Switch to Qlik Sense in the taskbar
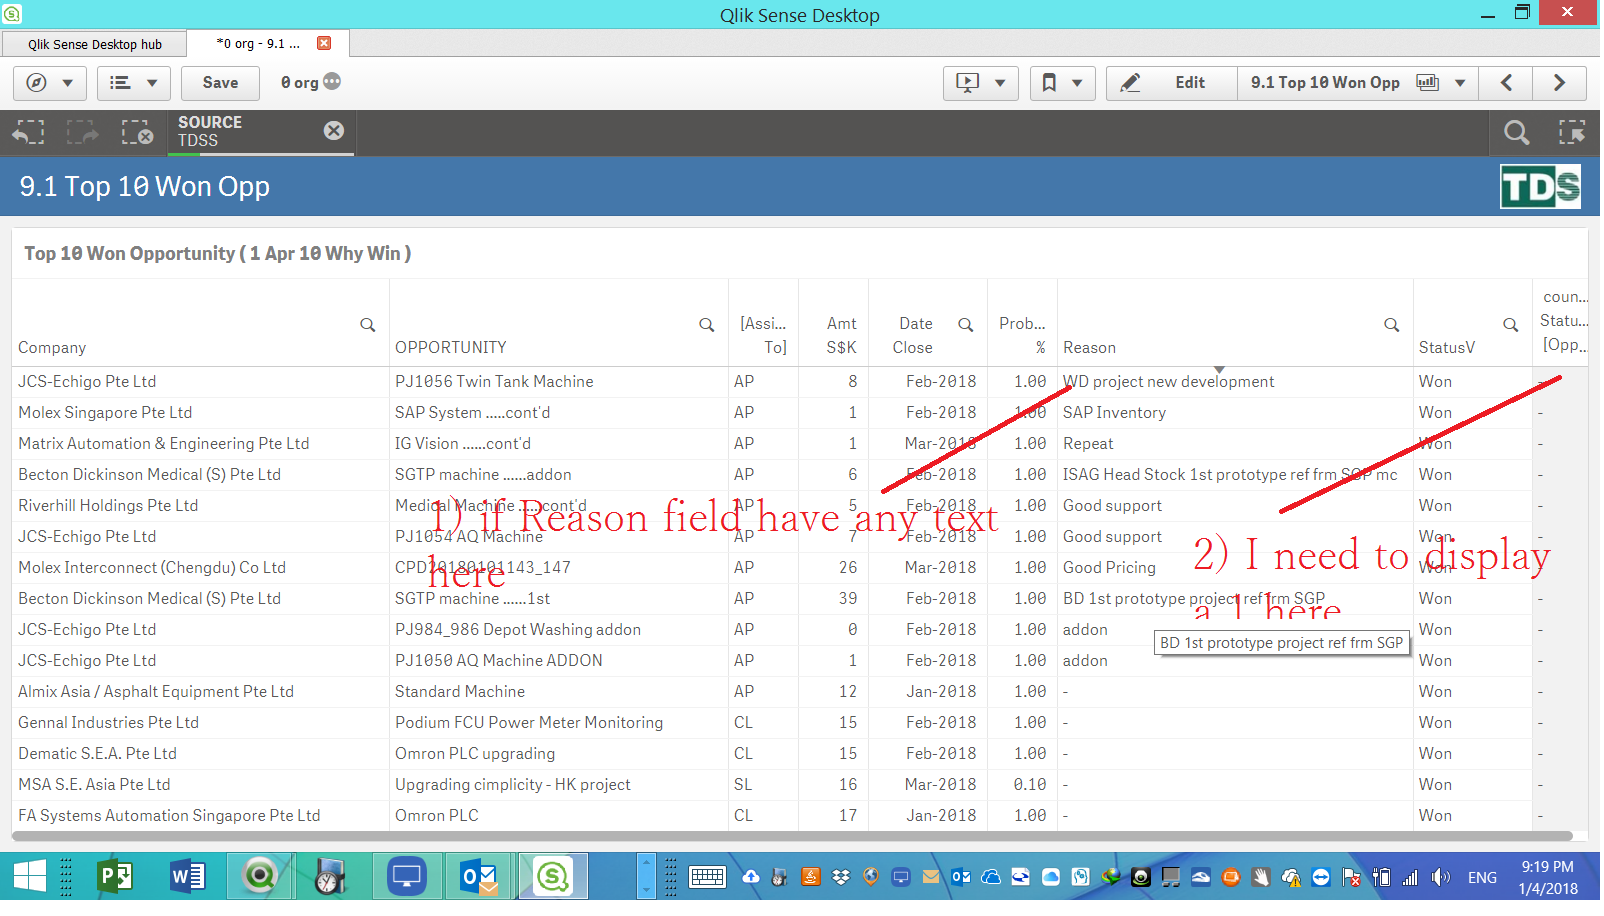This screenshot has height=916, width=1604. click(x=552, y=877)
